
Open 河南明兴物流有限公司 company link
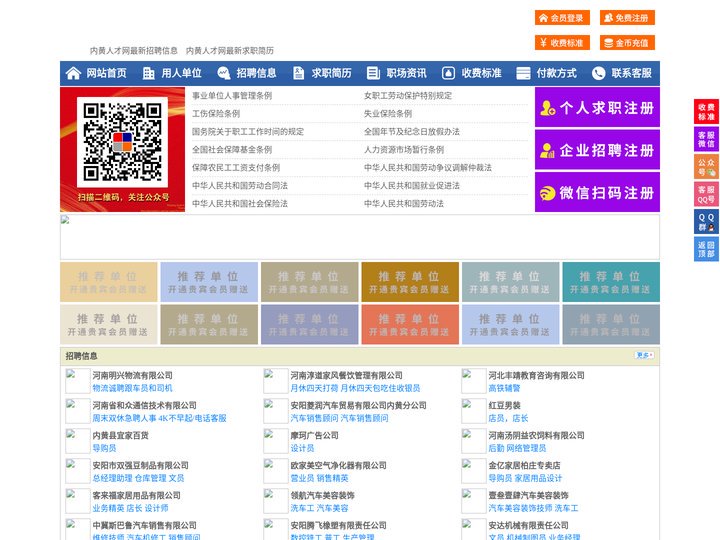click(132, 375)
